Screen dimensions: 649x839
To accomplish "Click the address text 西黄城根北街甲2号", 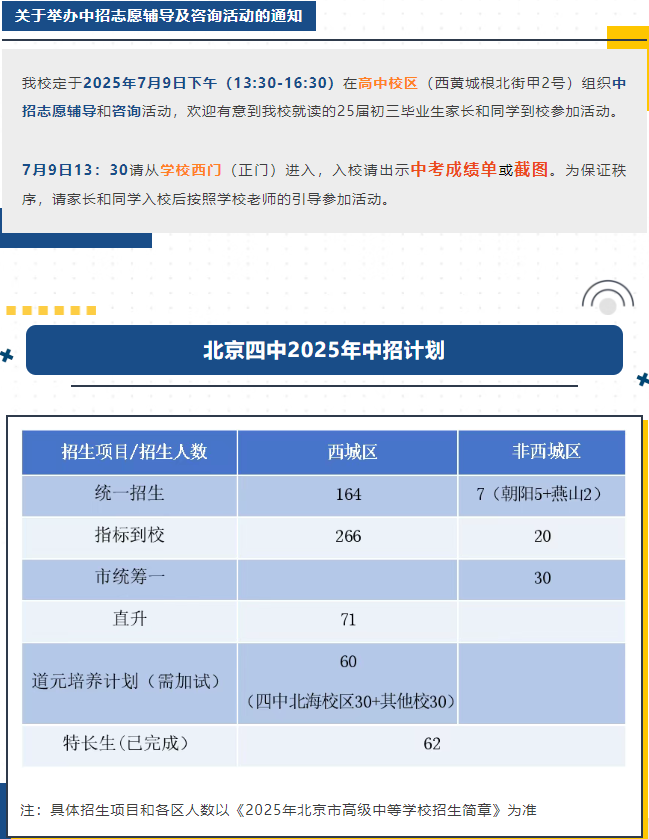I will pos(499,83).
